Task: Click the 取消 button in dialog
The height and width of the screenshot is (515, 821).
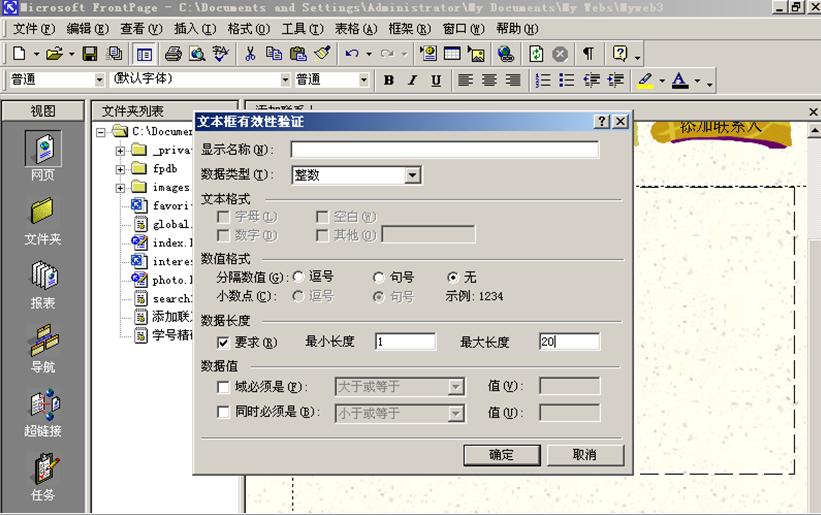Action: 585,455
